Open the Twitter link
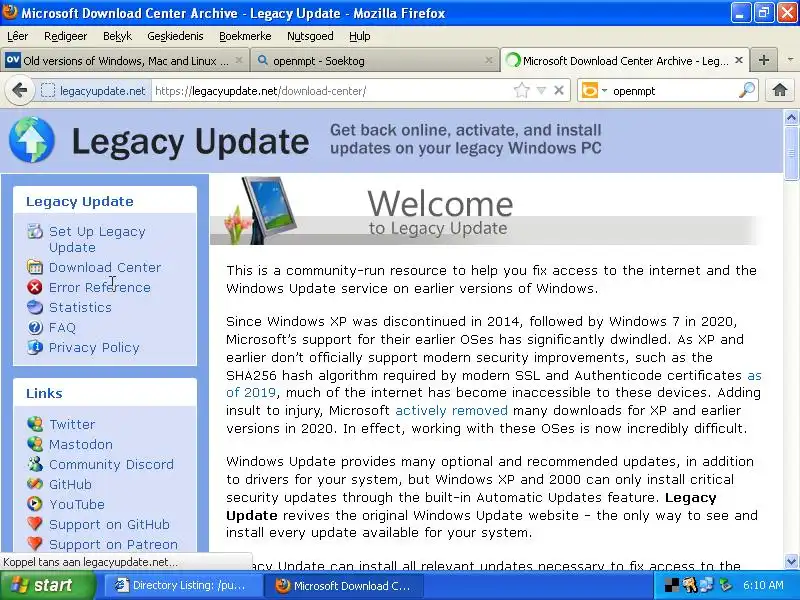The width and height of the screenshot is (800, 600). click(x=72, y=424)
